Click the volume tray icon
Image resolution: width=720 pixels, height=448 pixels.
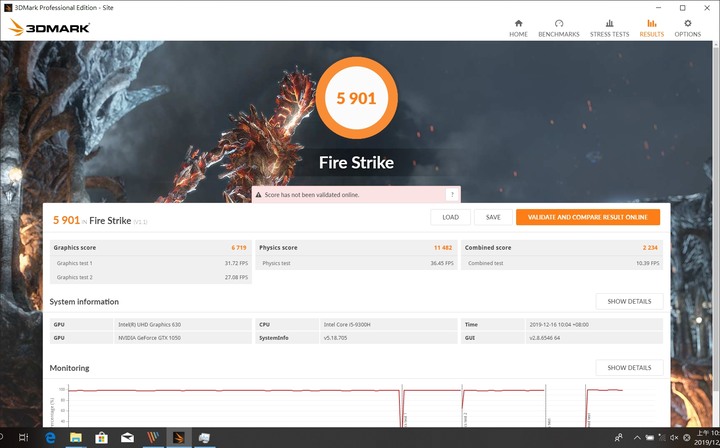tap(674, 438)
